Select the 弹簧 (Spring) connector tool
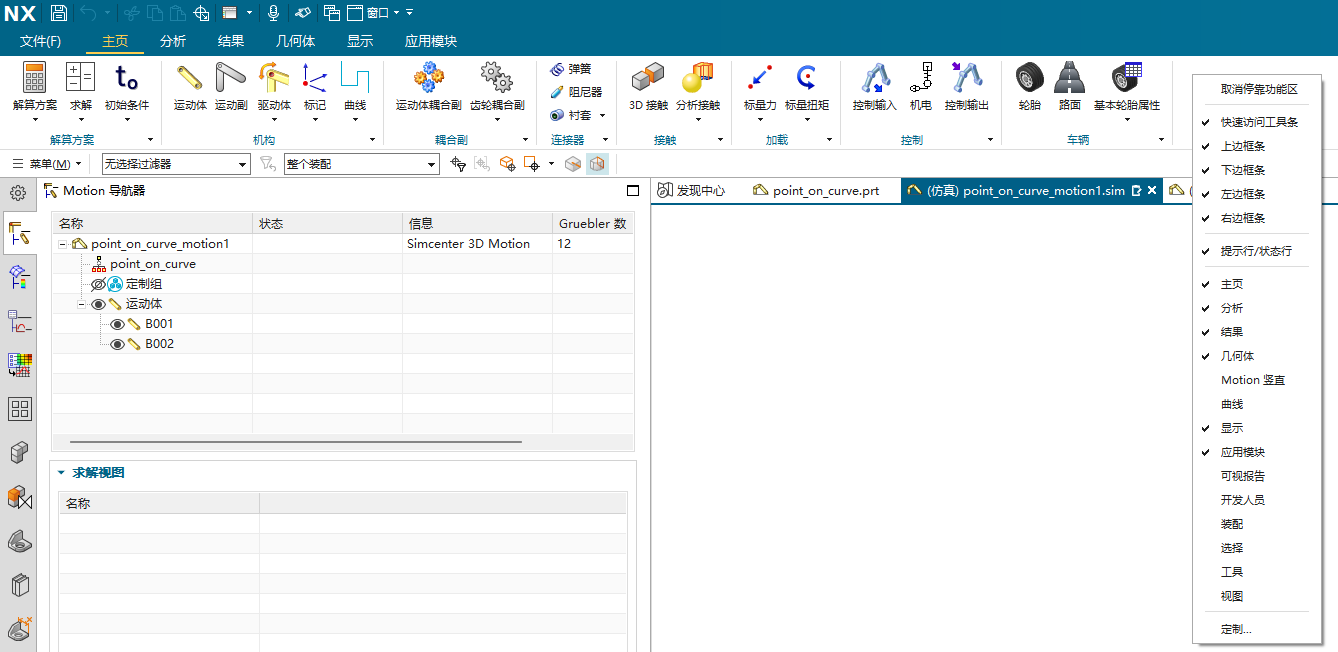This screenshot has width=1338, height=652. [576, 71]
